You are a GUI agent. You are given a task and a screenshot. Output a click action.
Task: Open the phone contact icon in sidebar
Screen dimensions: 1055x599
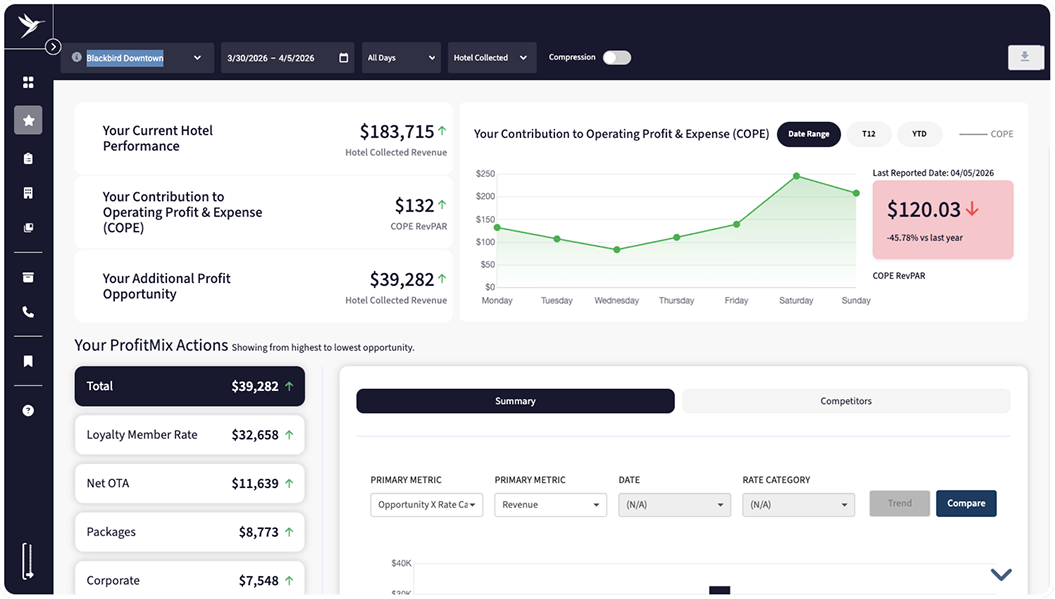(28, 312)
